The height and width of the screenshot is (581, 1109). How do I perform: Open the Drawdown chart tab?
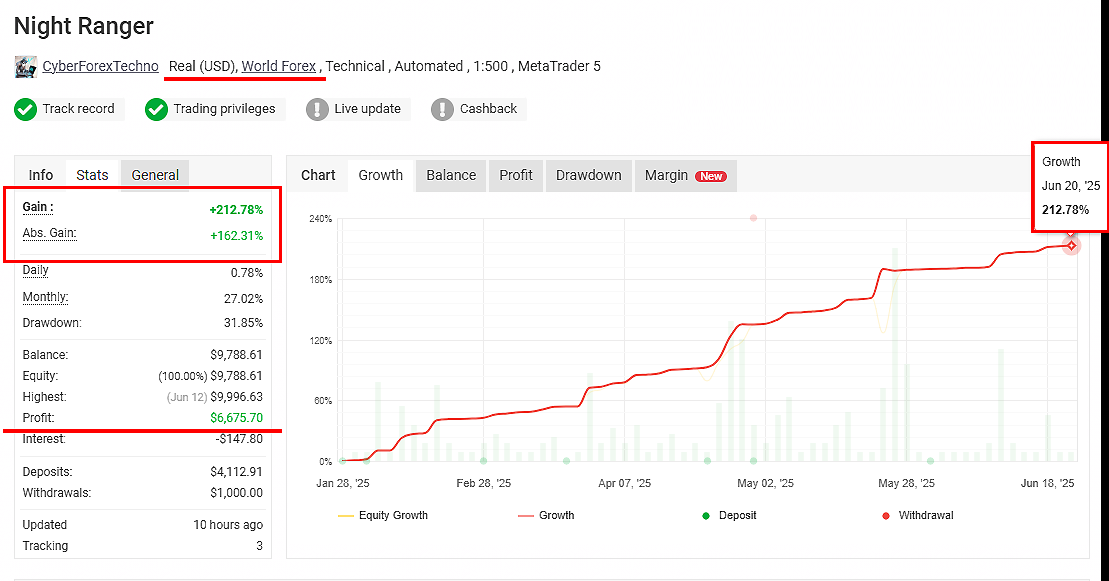(x=588, y=175)
